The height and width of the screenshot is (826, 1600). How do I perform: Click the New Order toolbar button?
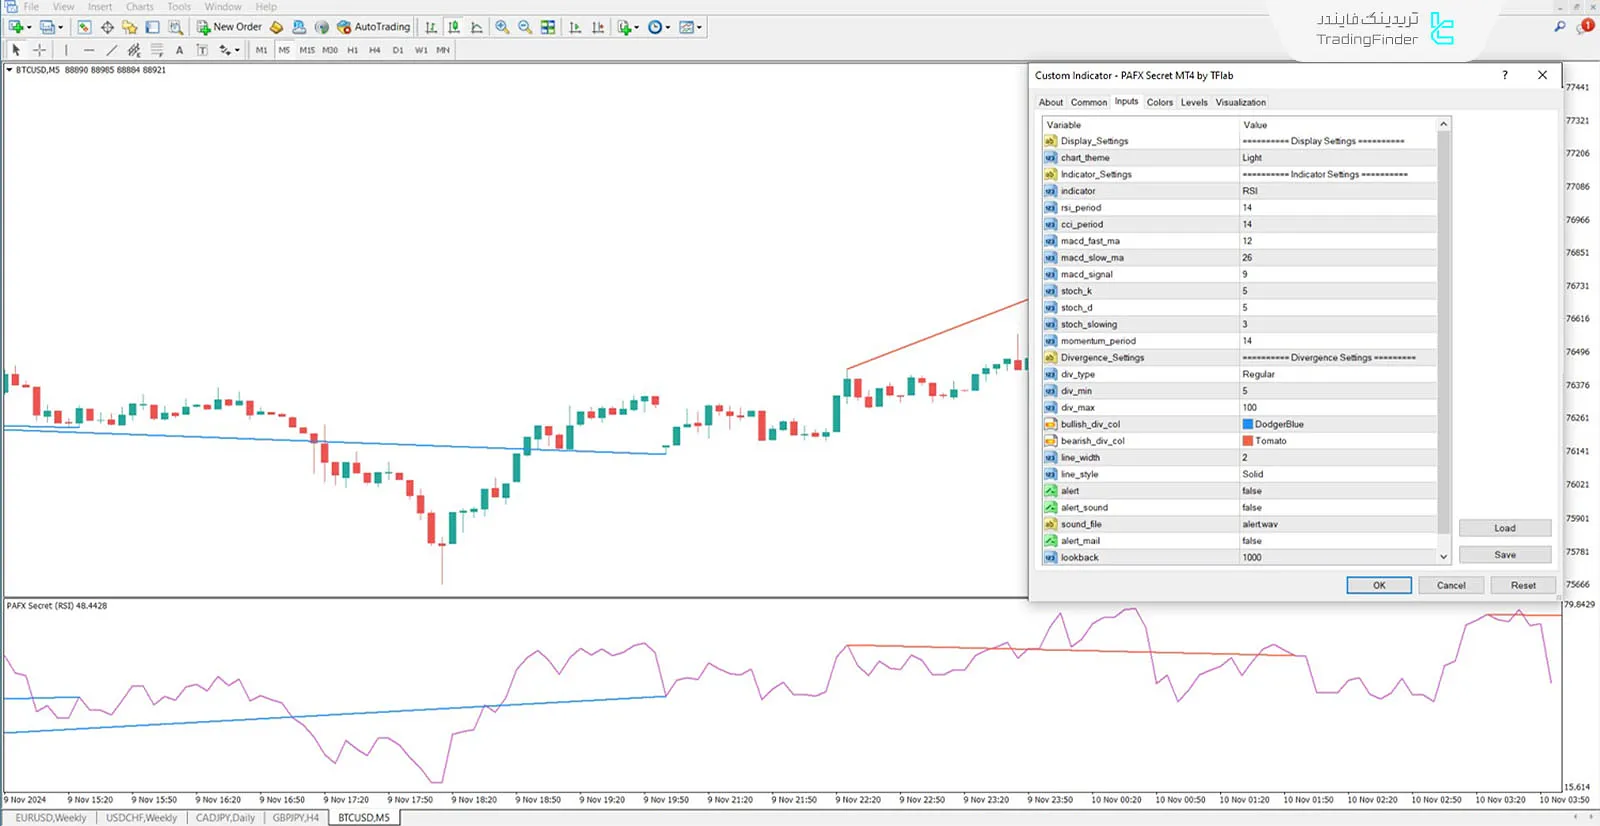(229, 27)
